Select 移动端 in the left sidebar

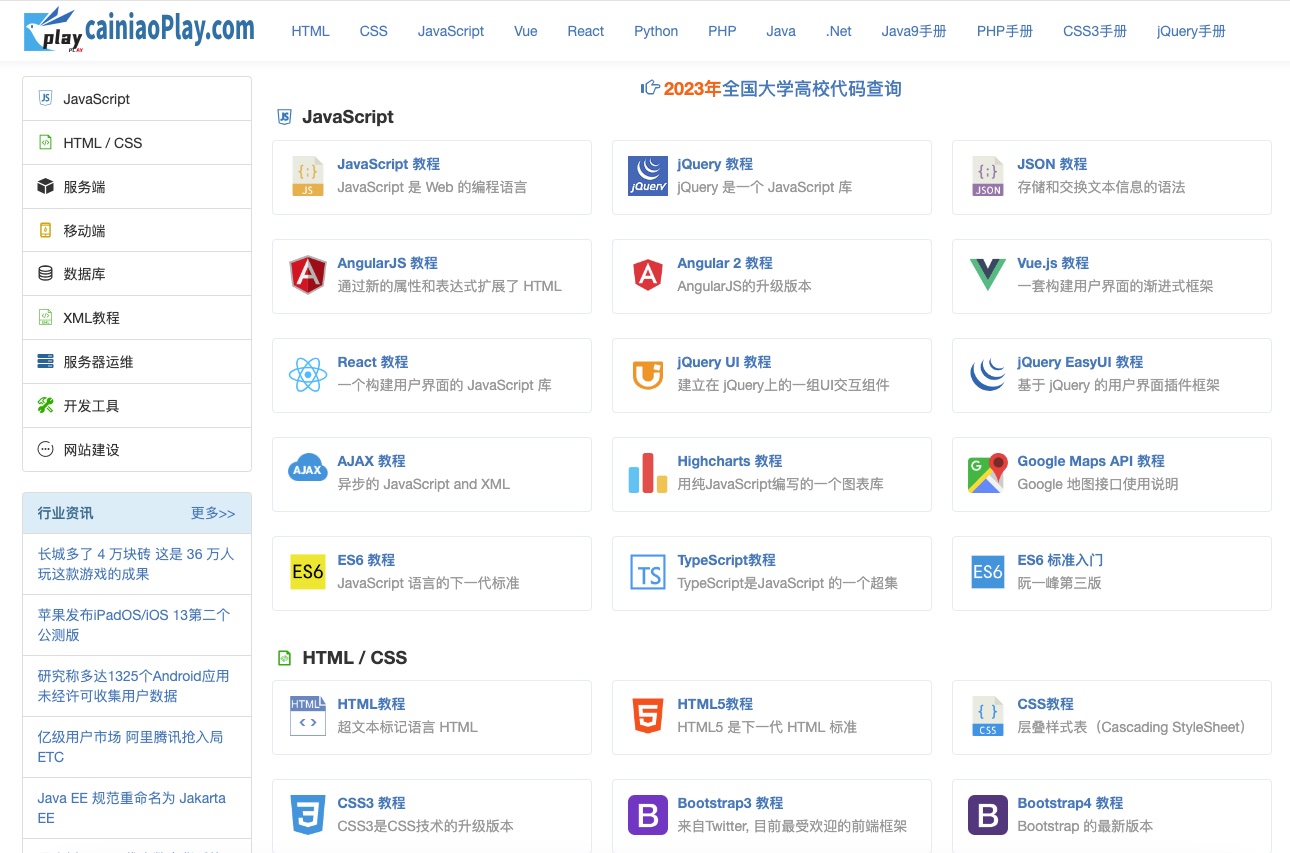click(137, 230)
